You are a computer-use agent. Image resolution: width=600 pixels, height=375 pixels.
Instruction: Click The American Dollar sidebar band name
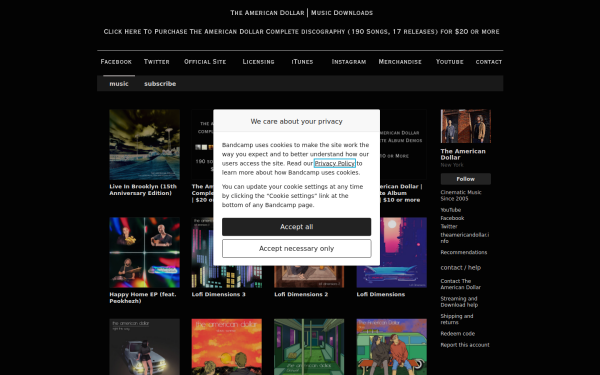[463, 154]
